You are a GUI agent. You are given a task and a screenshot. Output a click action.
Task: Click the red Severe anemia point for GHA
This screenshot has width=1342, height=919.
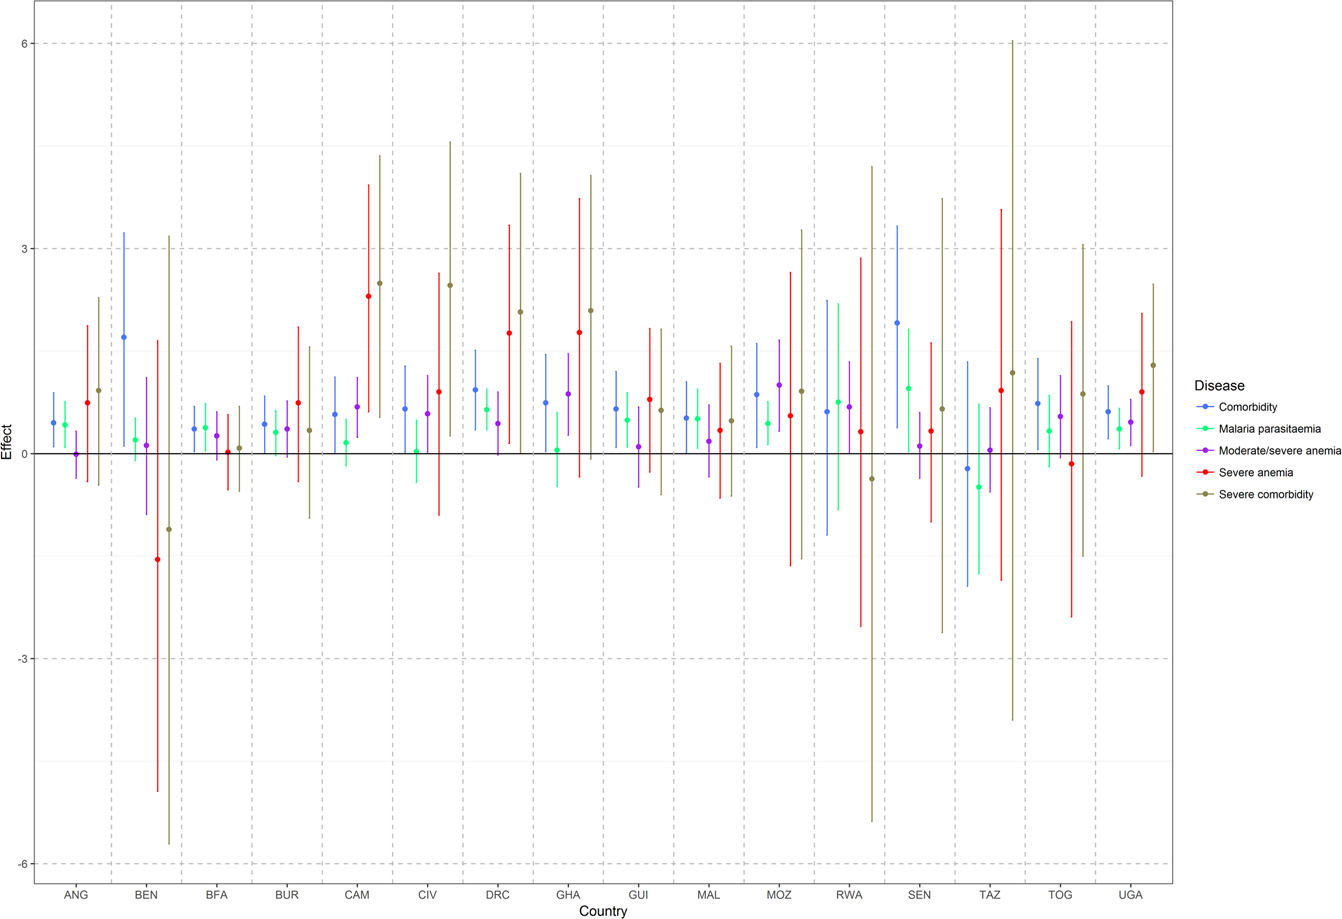tap(579, 332)
